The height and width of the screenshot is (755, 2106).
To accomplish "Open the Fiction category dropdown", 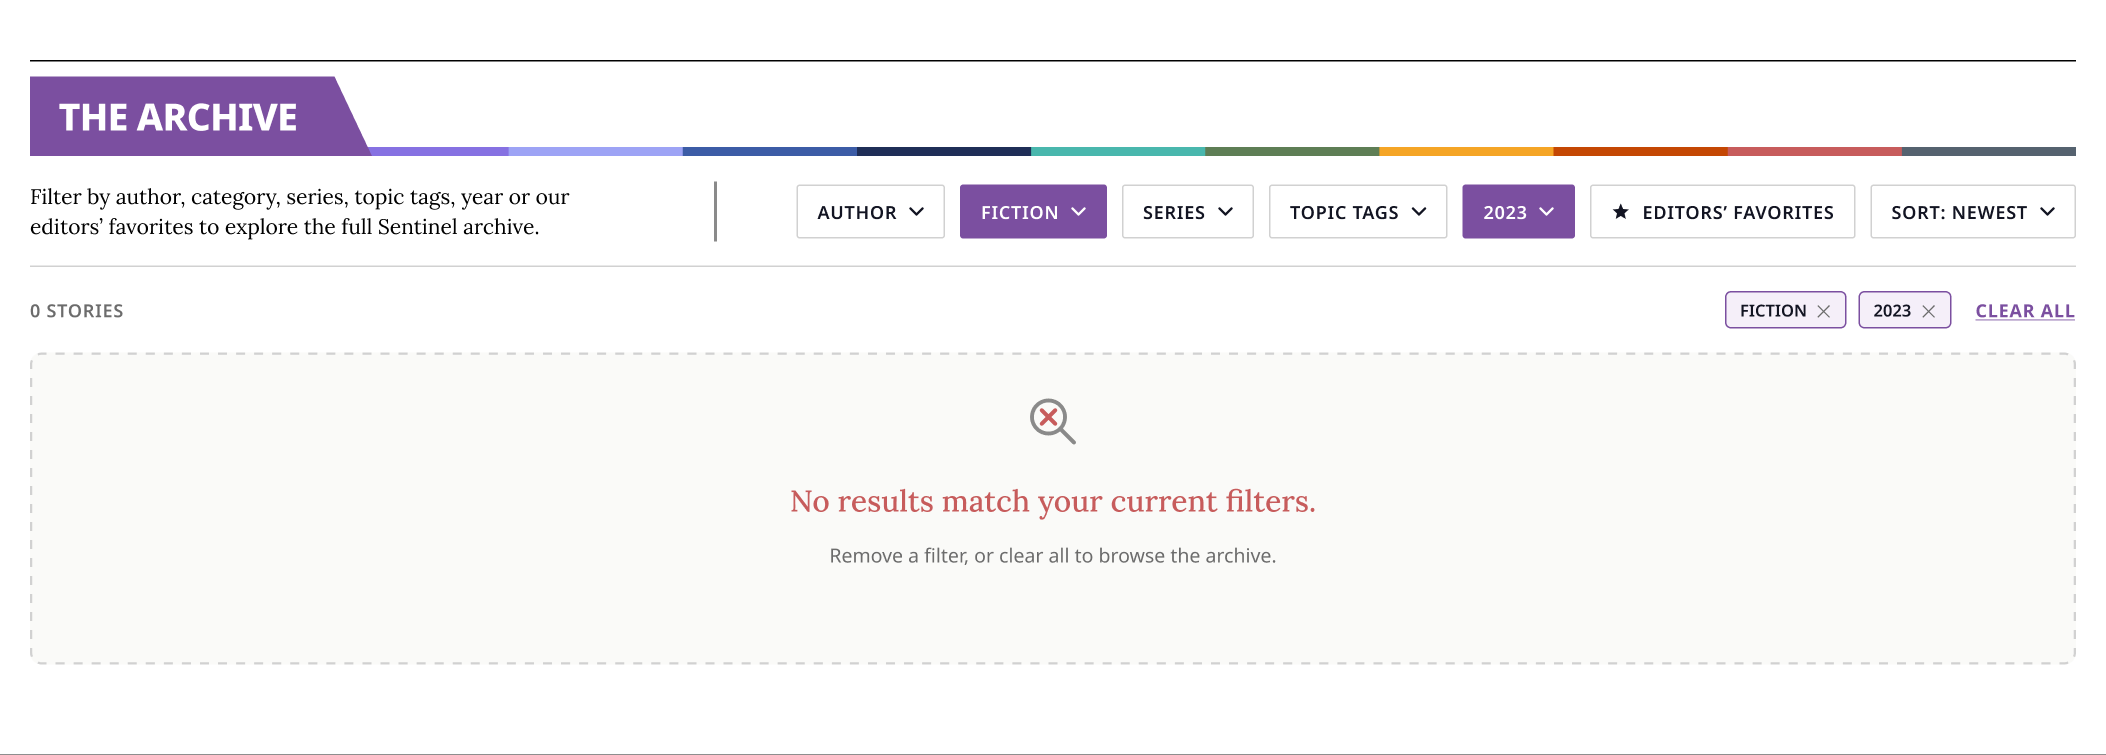I will point(1033,212).
